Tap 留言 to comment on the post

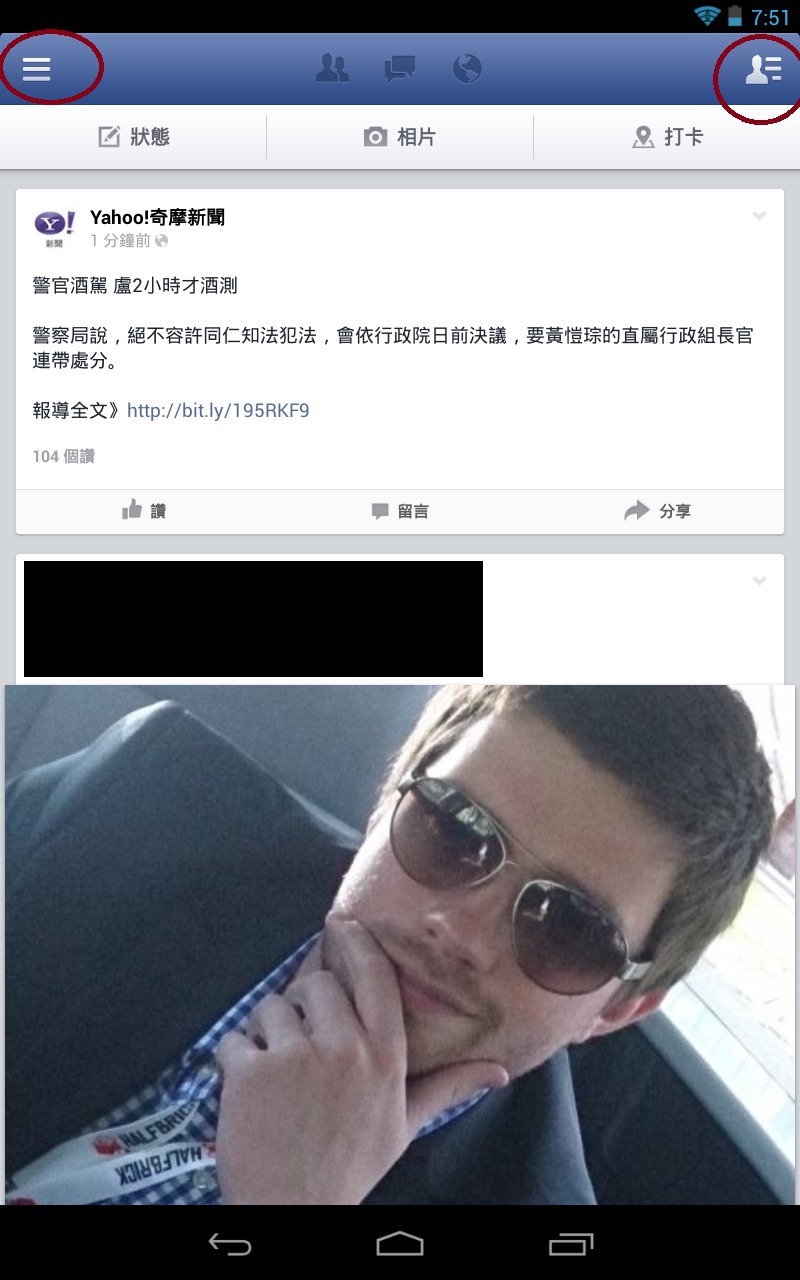click(x=400, y=511)
